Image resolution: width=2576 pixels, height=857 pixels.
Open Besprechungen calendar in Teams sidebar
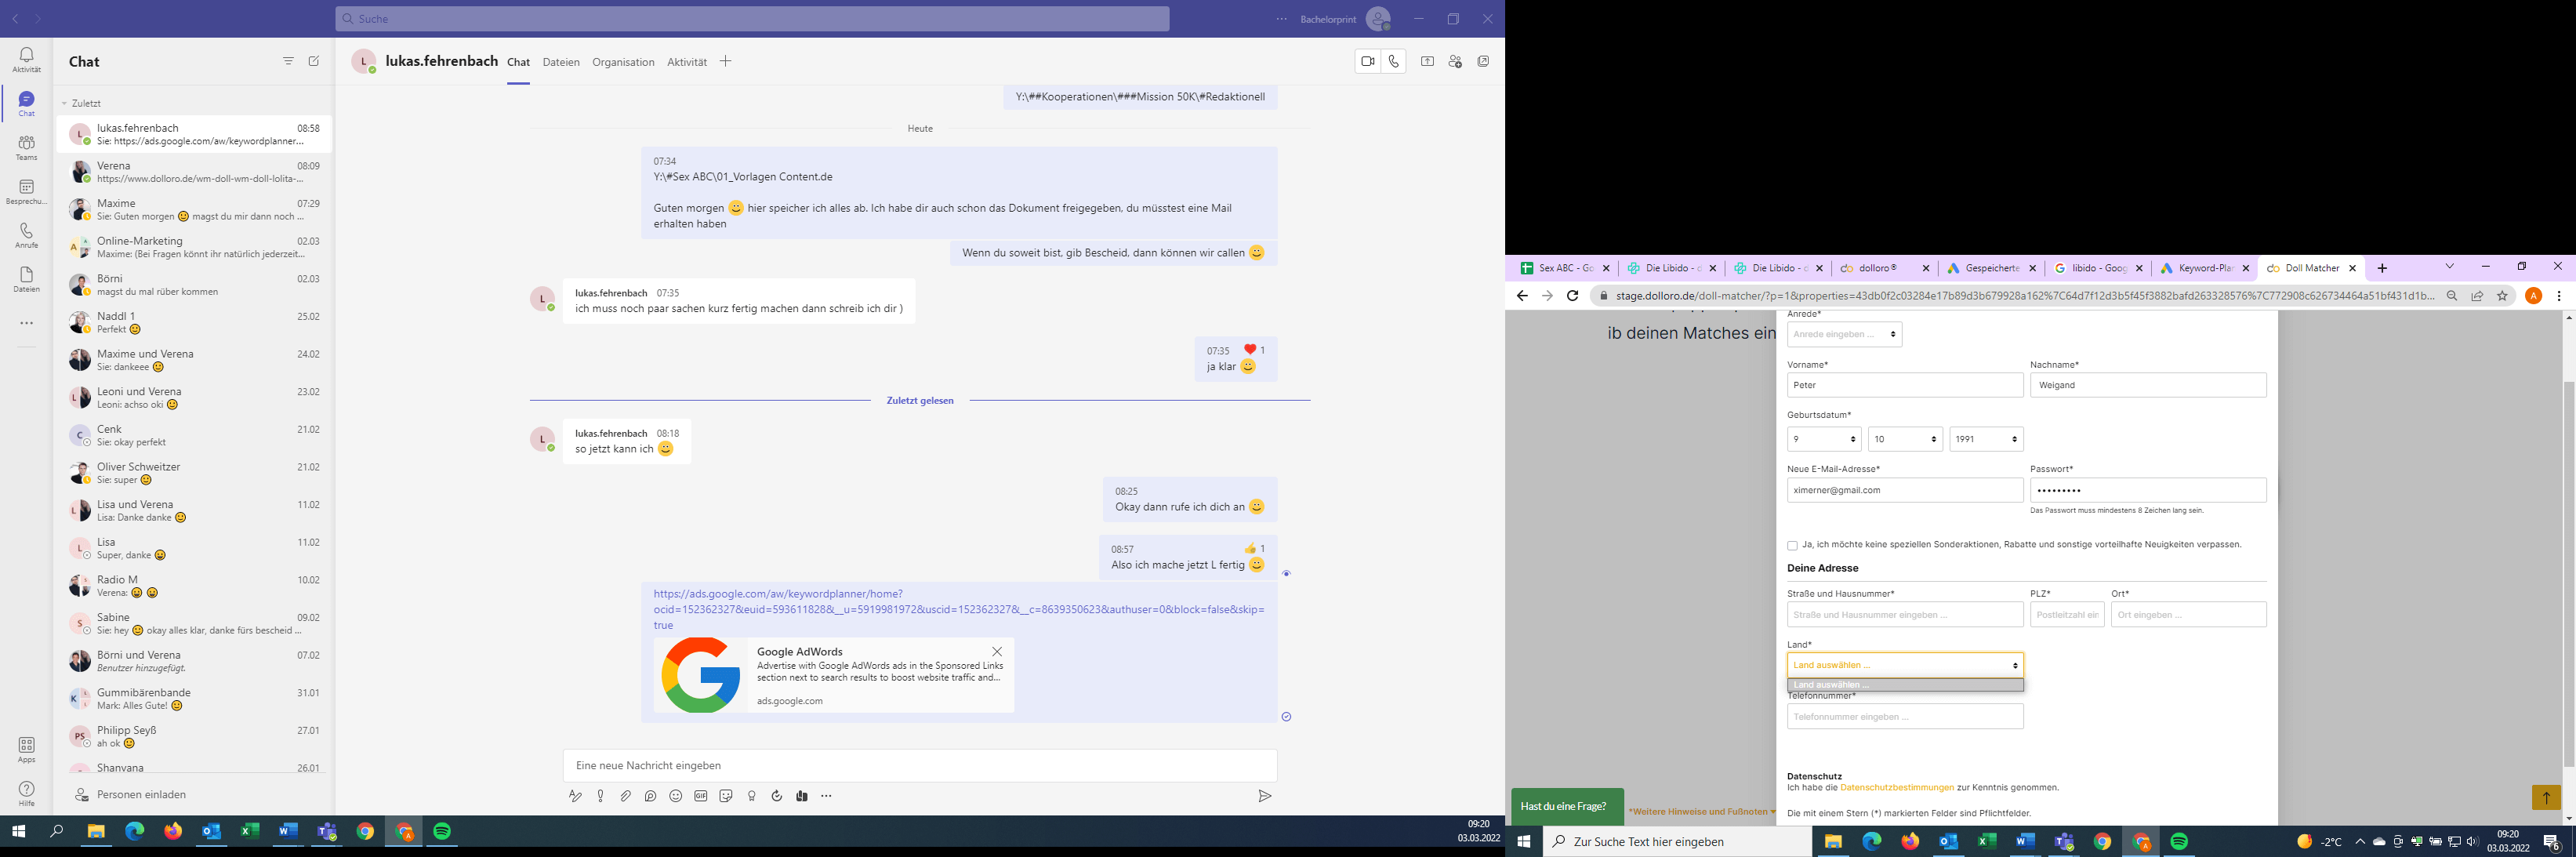pyautogui.click(x=27, y=191)
